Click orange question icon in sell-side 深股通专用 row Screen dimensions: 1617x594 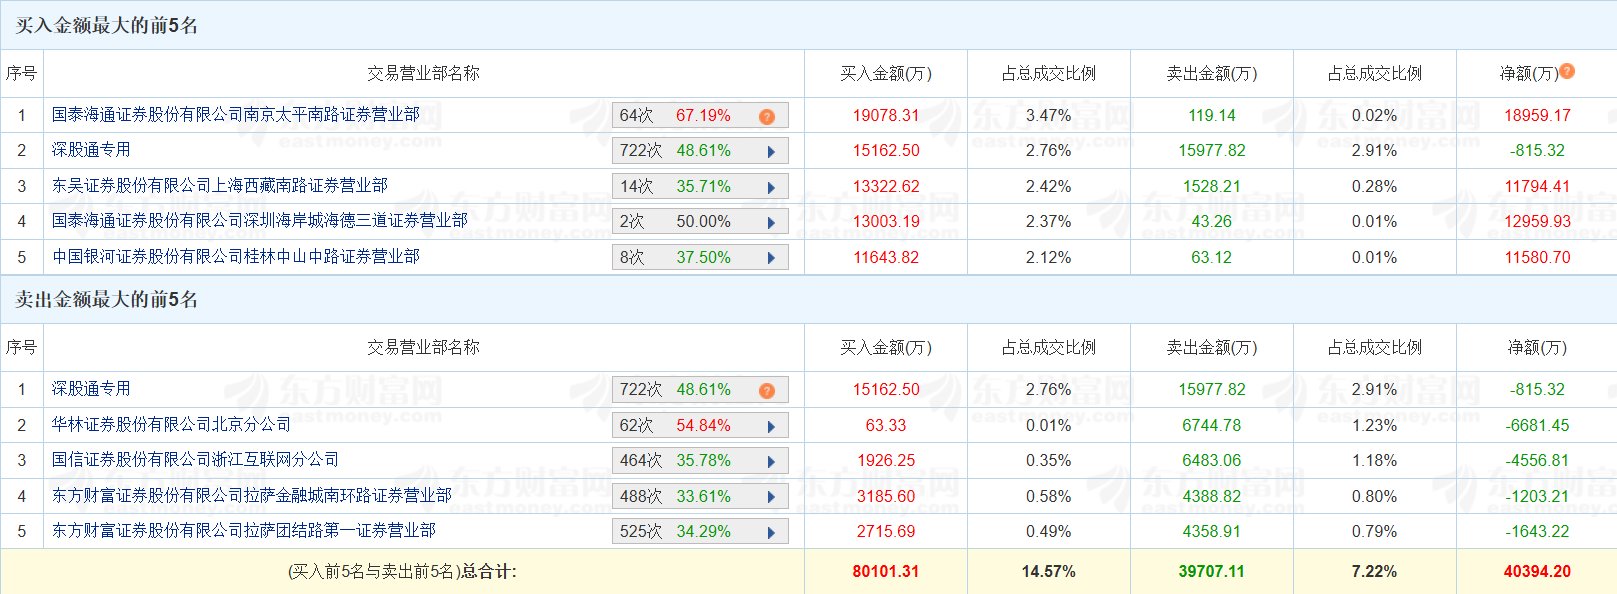(x=767, y=390)
